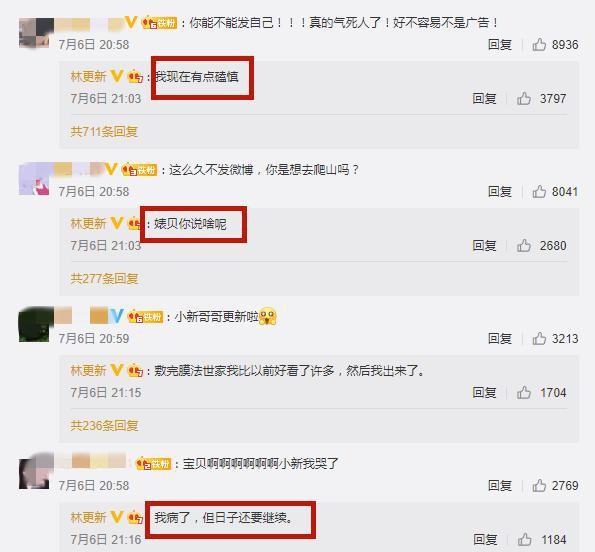Like the comment with 8936 likes
The height and width of the screenshot is (552, 595).
(539, 44)
